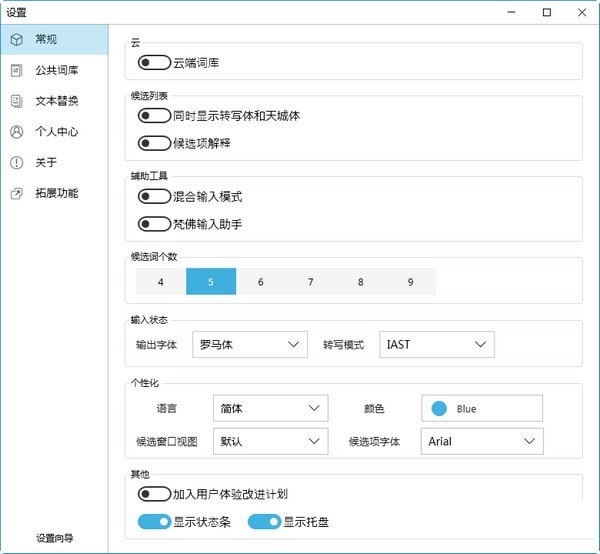Click the 公共词库 dictionary icon
Screen dimensions: 600x554
pos(16,70)
